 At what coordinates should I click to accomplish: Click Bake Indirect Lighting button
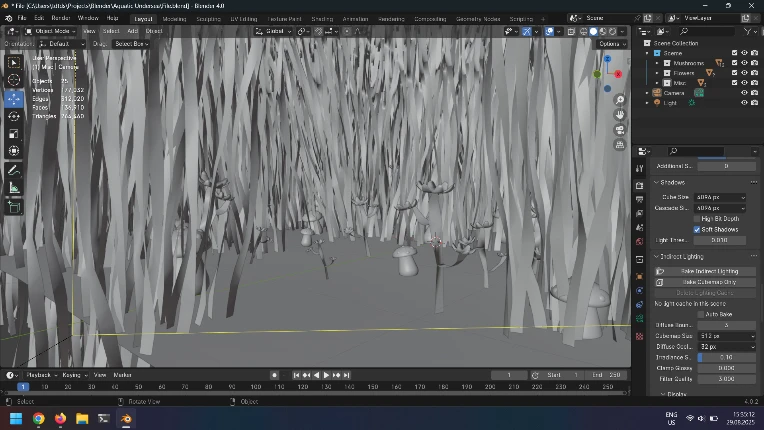(705, 271)
